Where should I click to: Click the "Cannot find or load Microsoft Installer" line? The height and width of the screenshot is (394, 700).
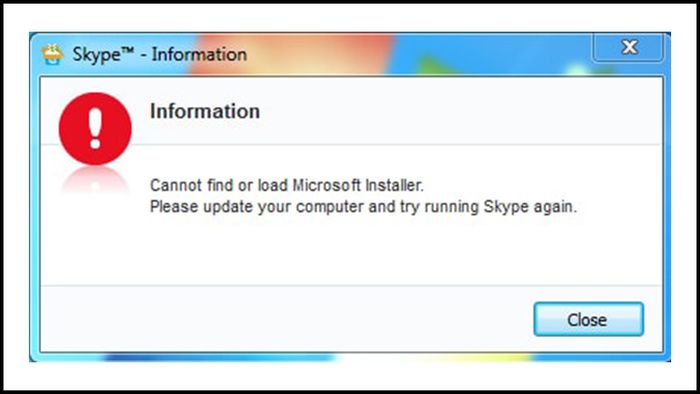(x=287, y=185)
